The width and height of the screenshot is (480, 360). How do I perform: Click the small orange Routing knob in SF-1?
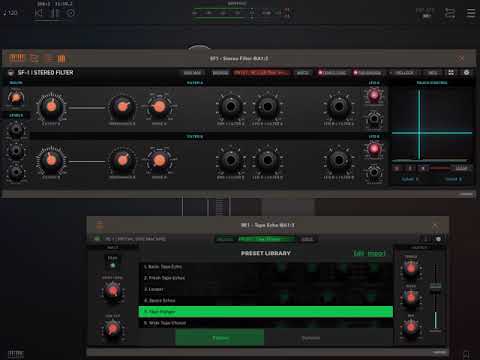click(x=16, y=98)
